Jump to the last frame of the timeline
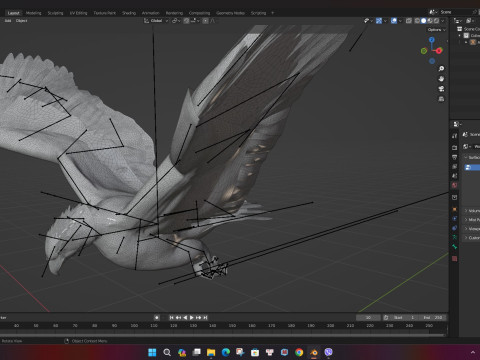Viewport: 480px width, 360px height. pos(205,317)
